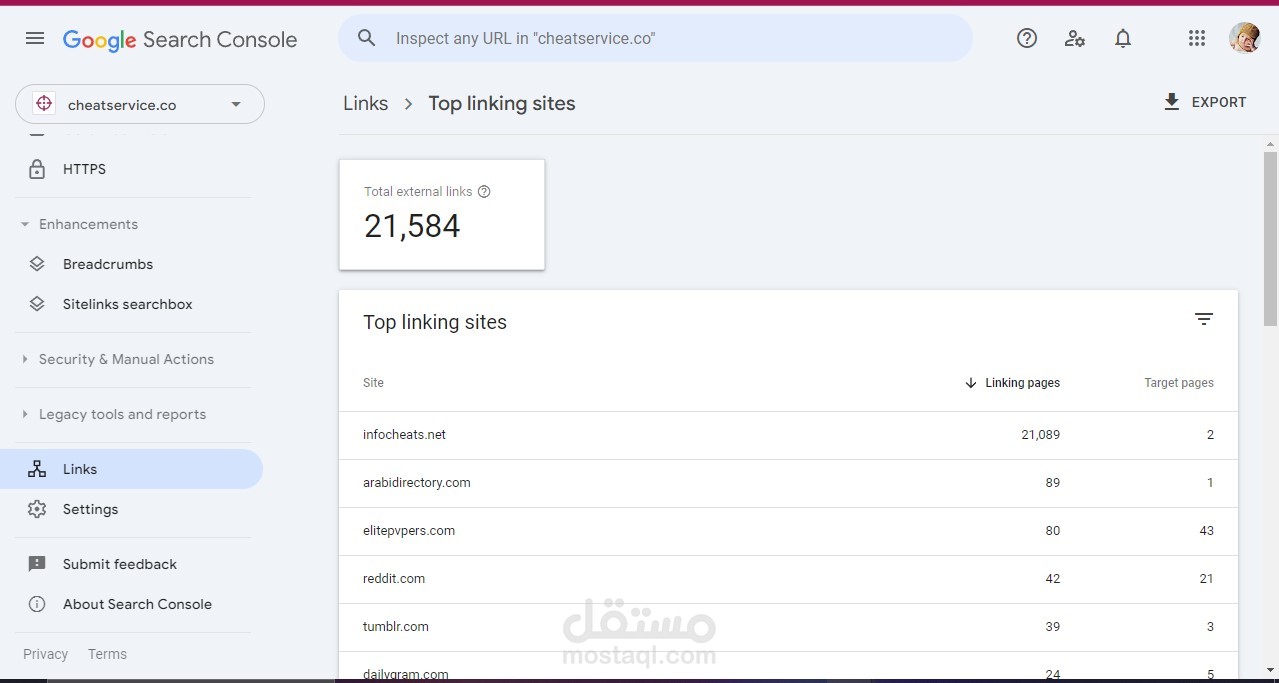Collapse the Enhancements section

[x=25, y=224]
